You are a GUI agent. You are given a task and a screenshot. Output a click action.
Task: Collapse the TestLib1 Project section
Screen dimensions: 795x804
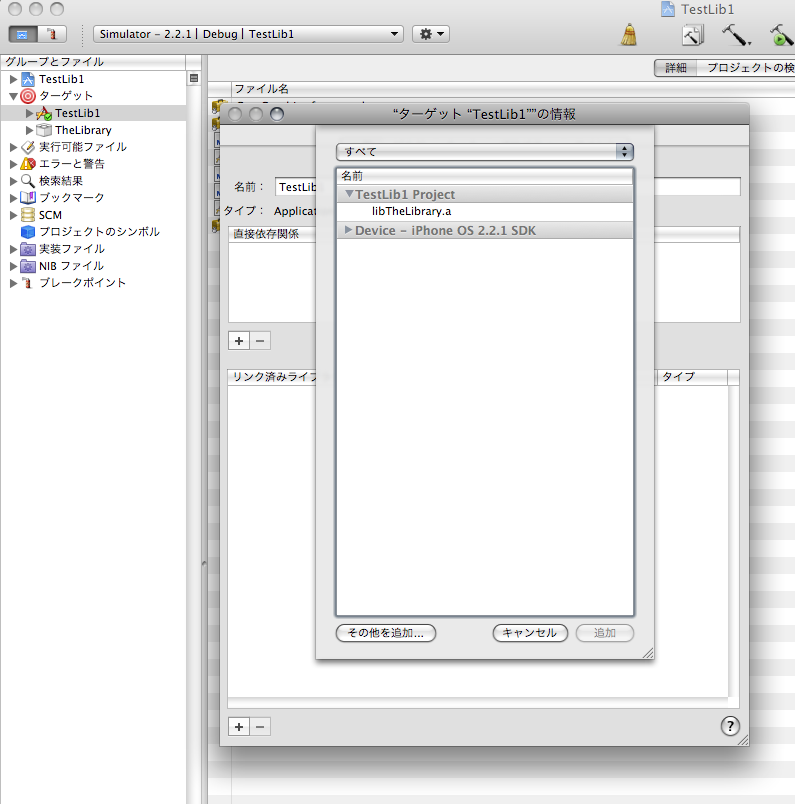click(349, 194)
